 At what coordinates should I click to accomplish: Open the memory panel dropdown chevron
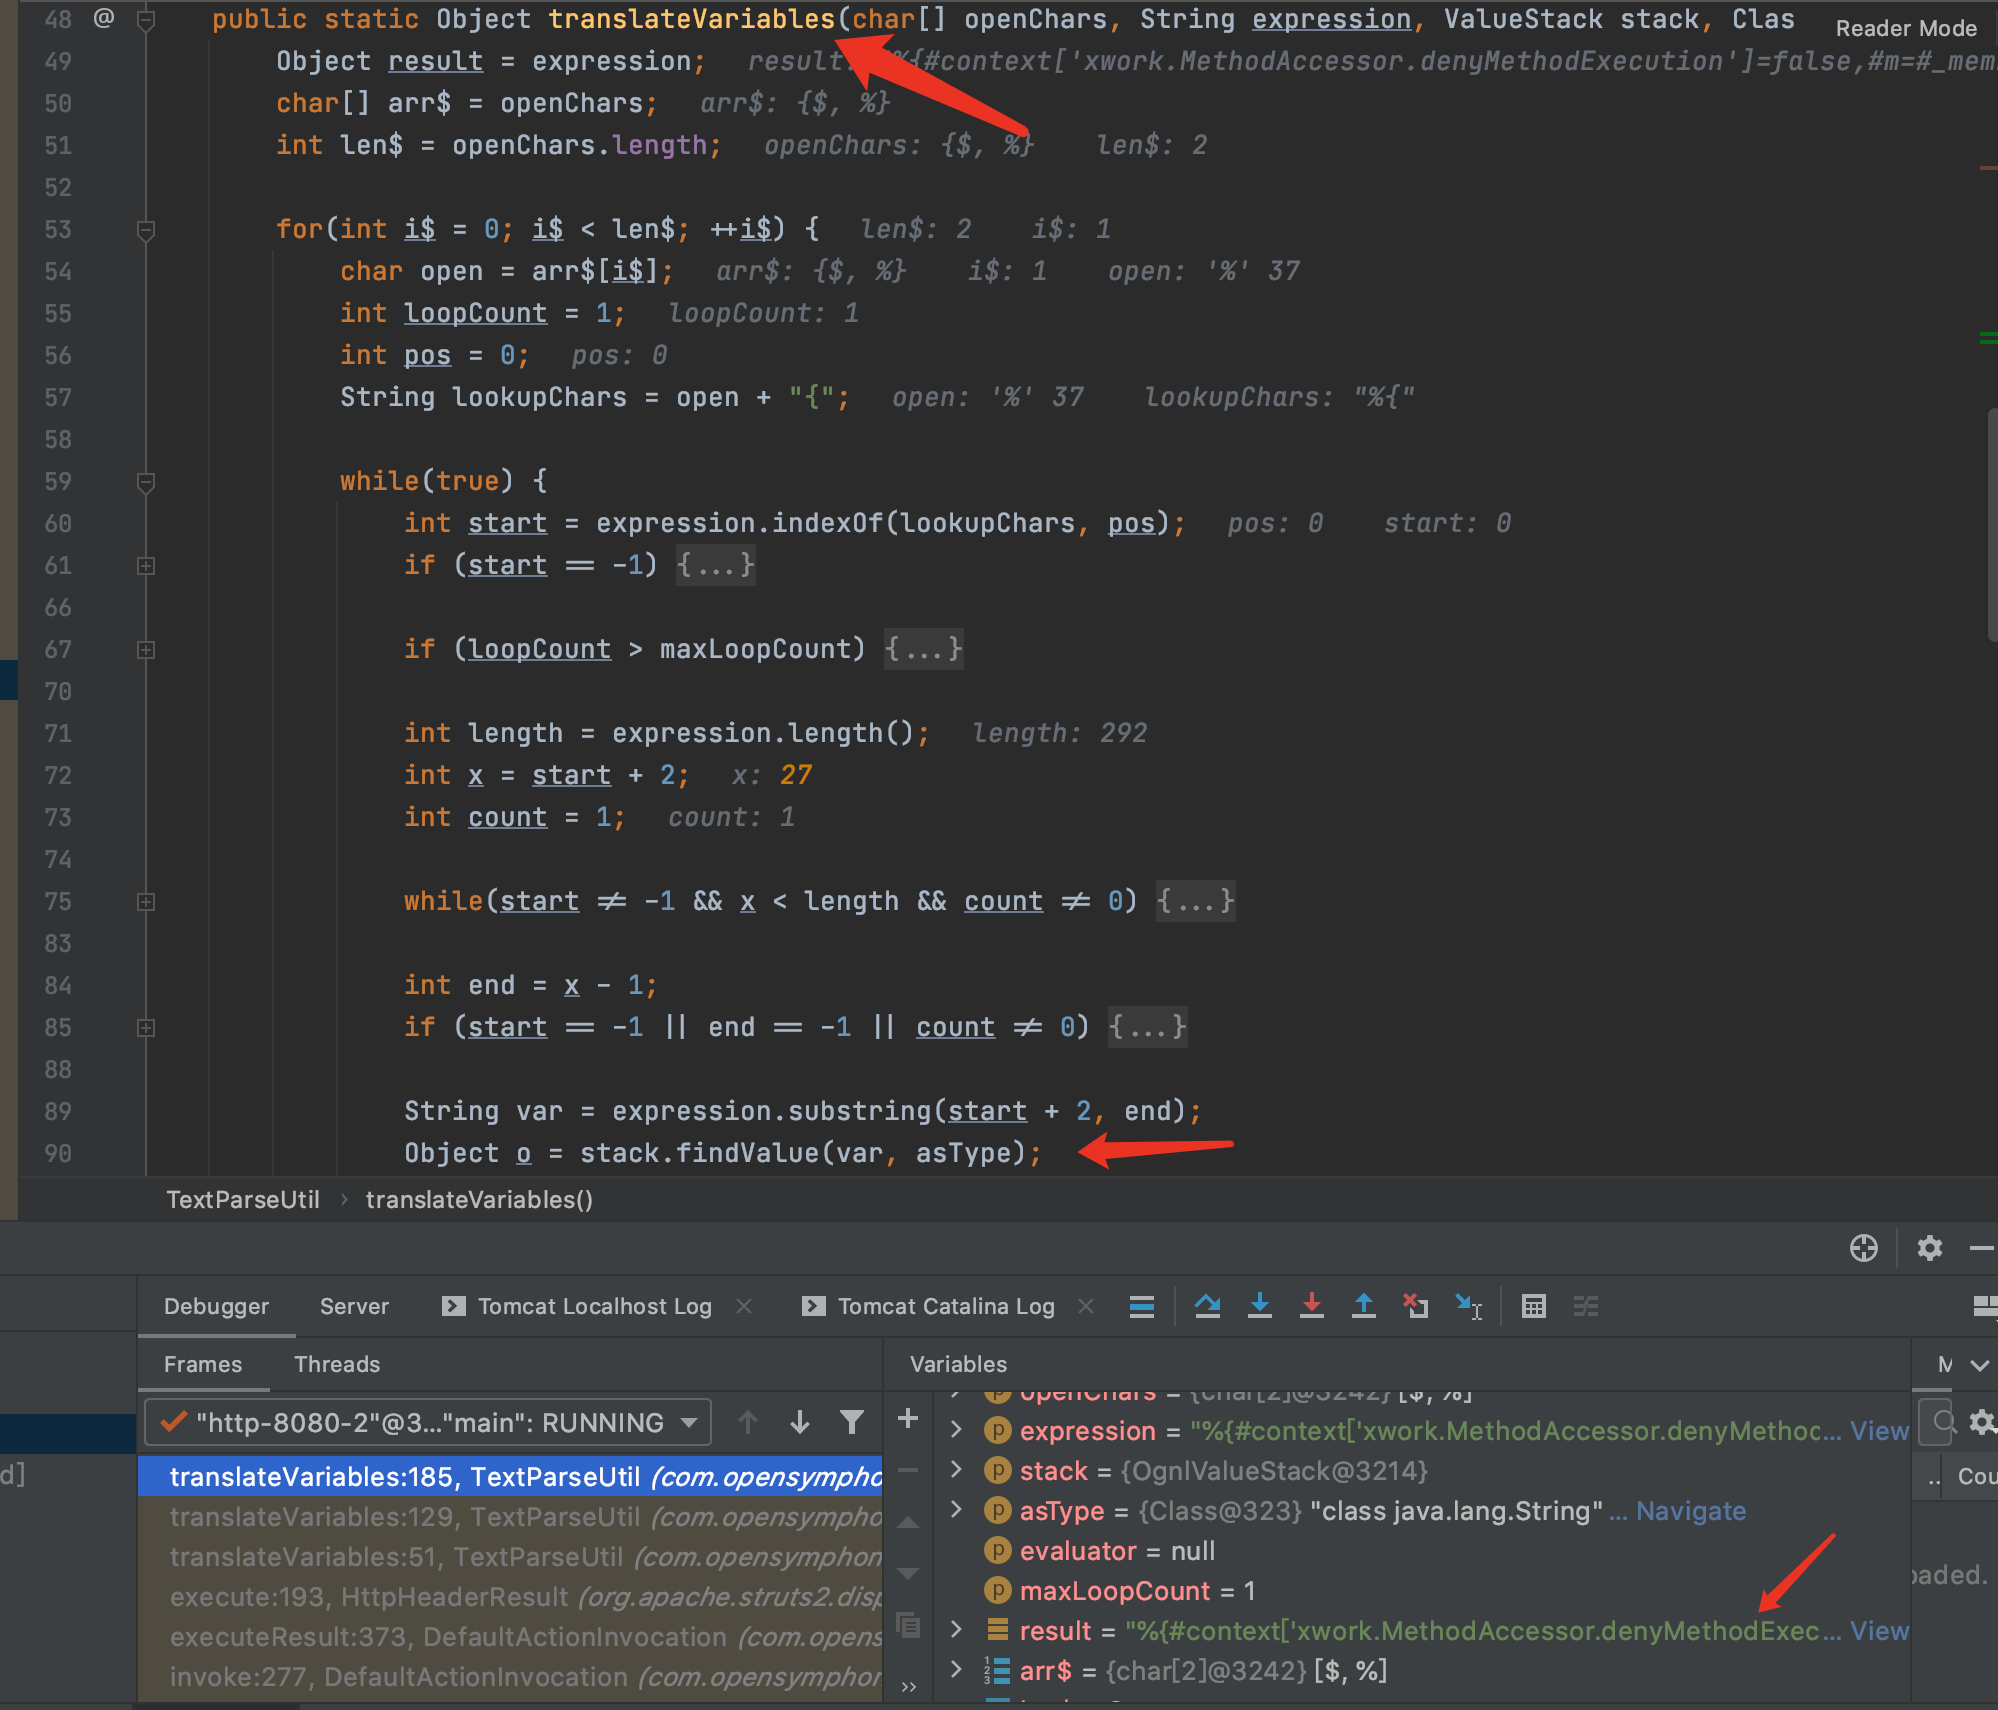(x=1980, y=1365)
